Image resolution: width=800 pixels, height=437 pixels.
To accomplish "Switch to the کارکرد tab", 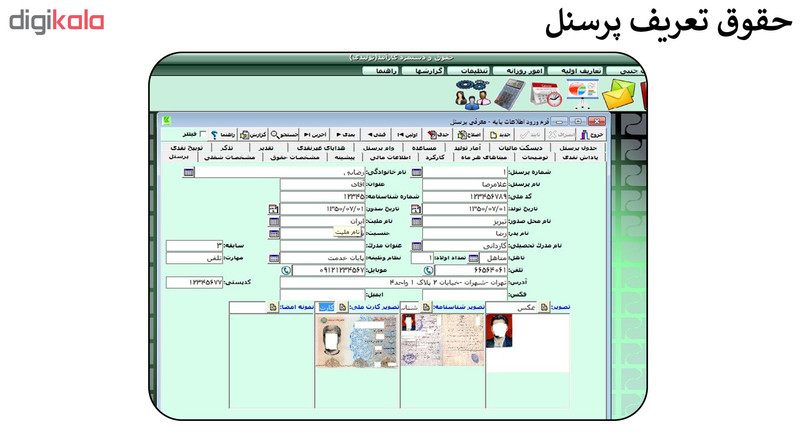I will [x=435, y=157].
